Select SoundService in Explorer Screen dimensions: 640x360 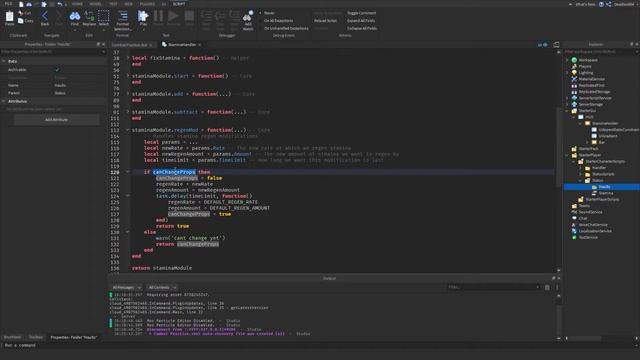point(590,212)
